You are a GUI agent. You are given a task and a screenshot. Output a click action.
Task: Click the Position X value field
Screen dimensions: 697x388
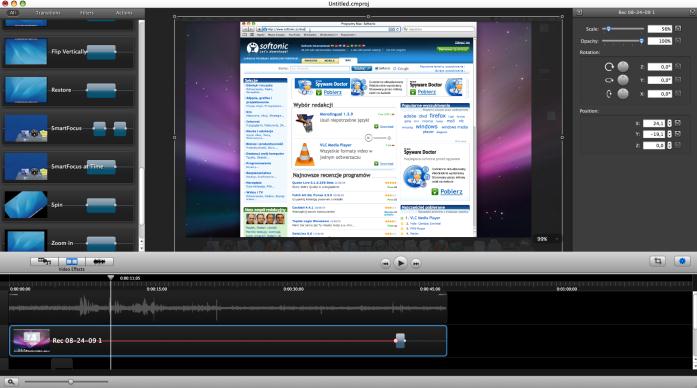tap(654, 123)
